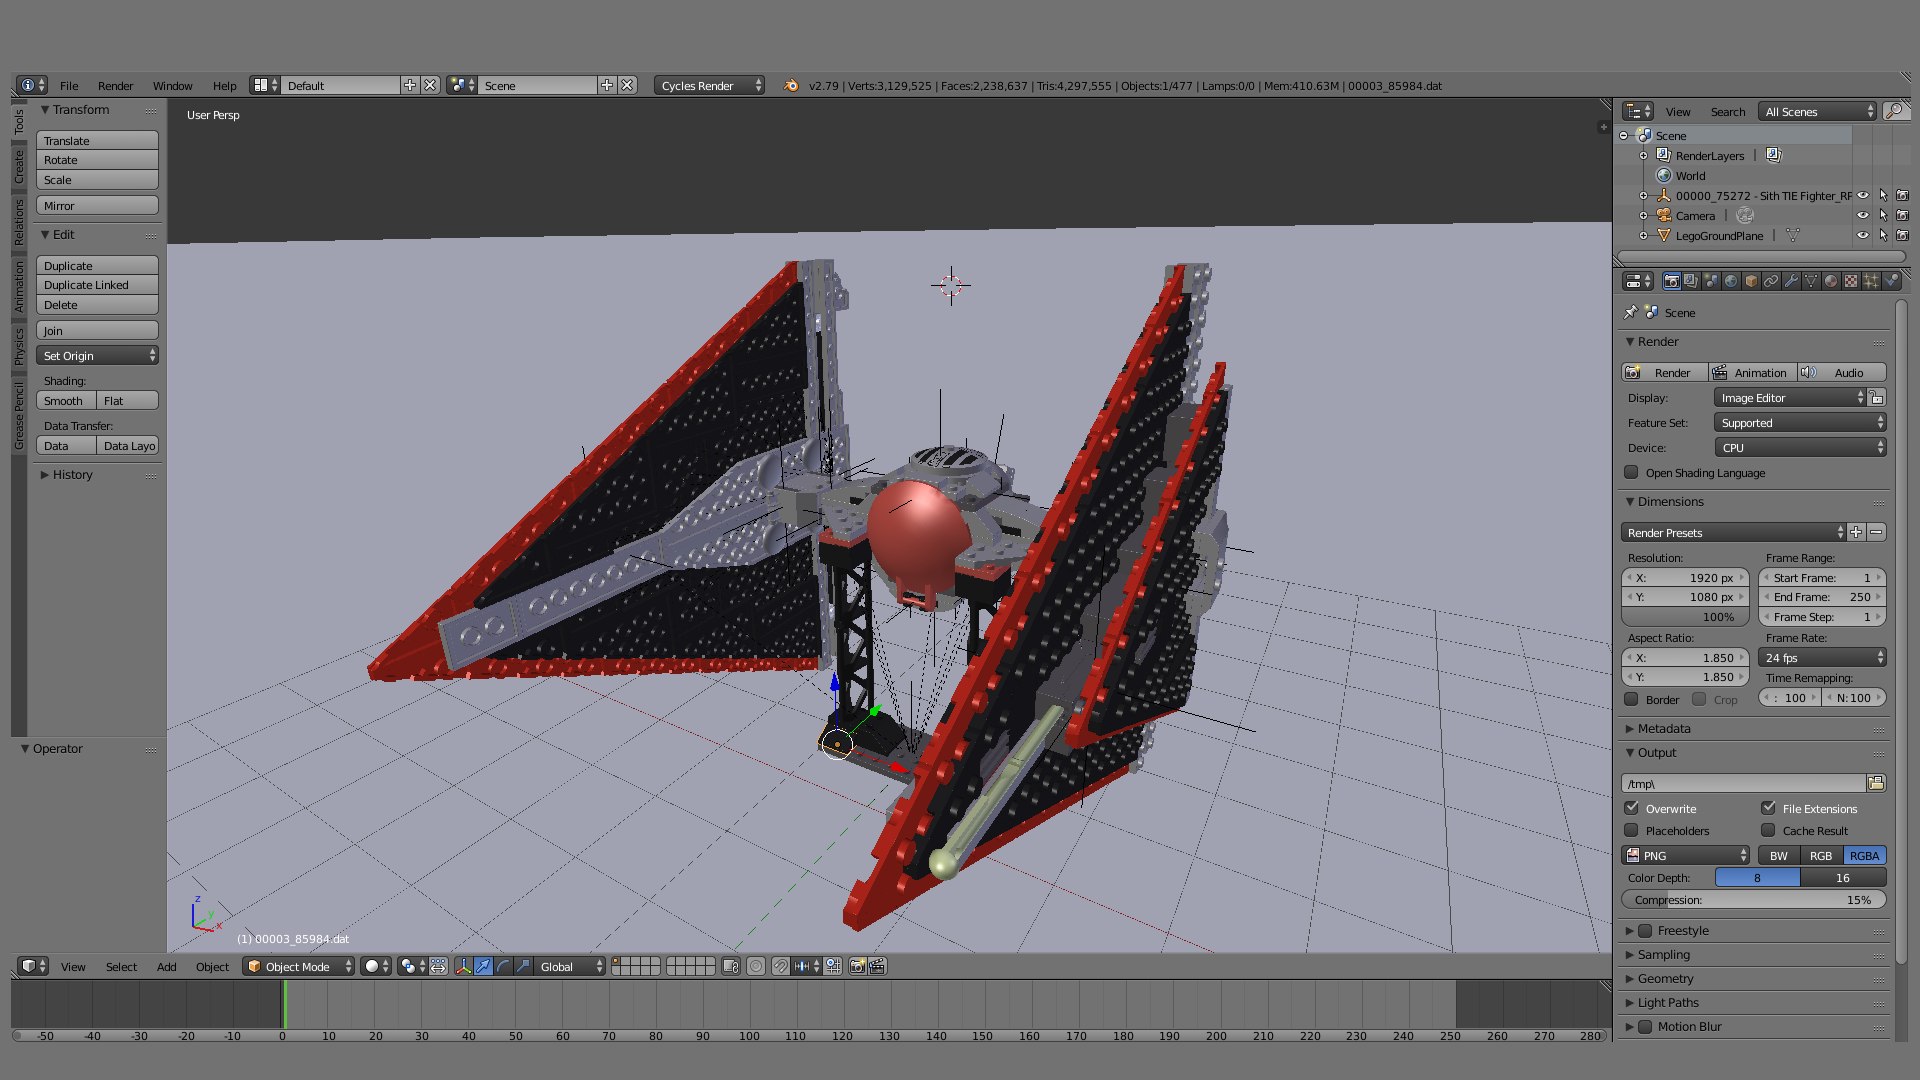
Task: Expand the Sampling panel
Action: tap(1664, 954)
